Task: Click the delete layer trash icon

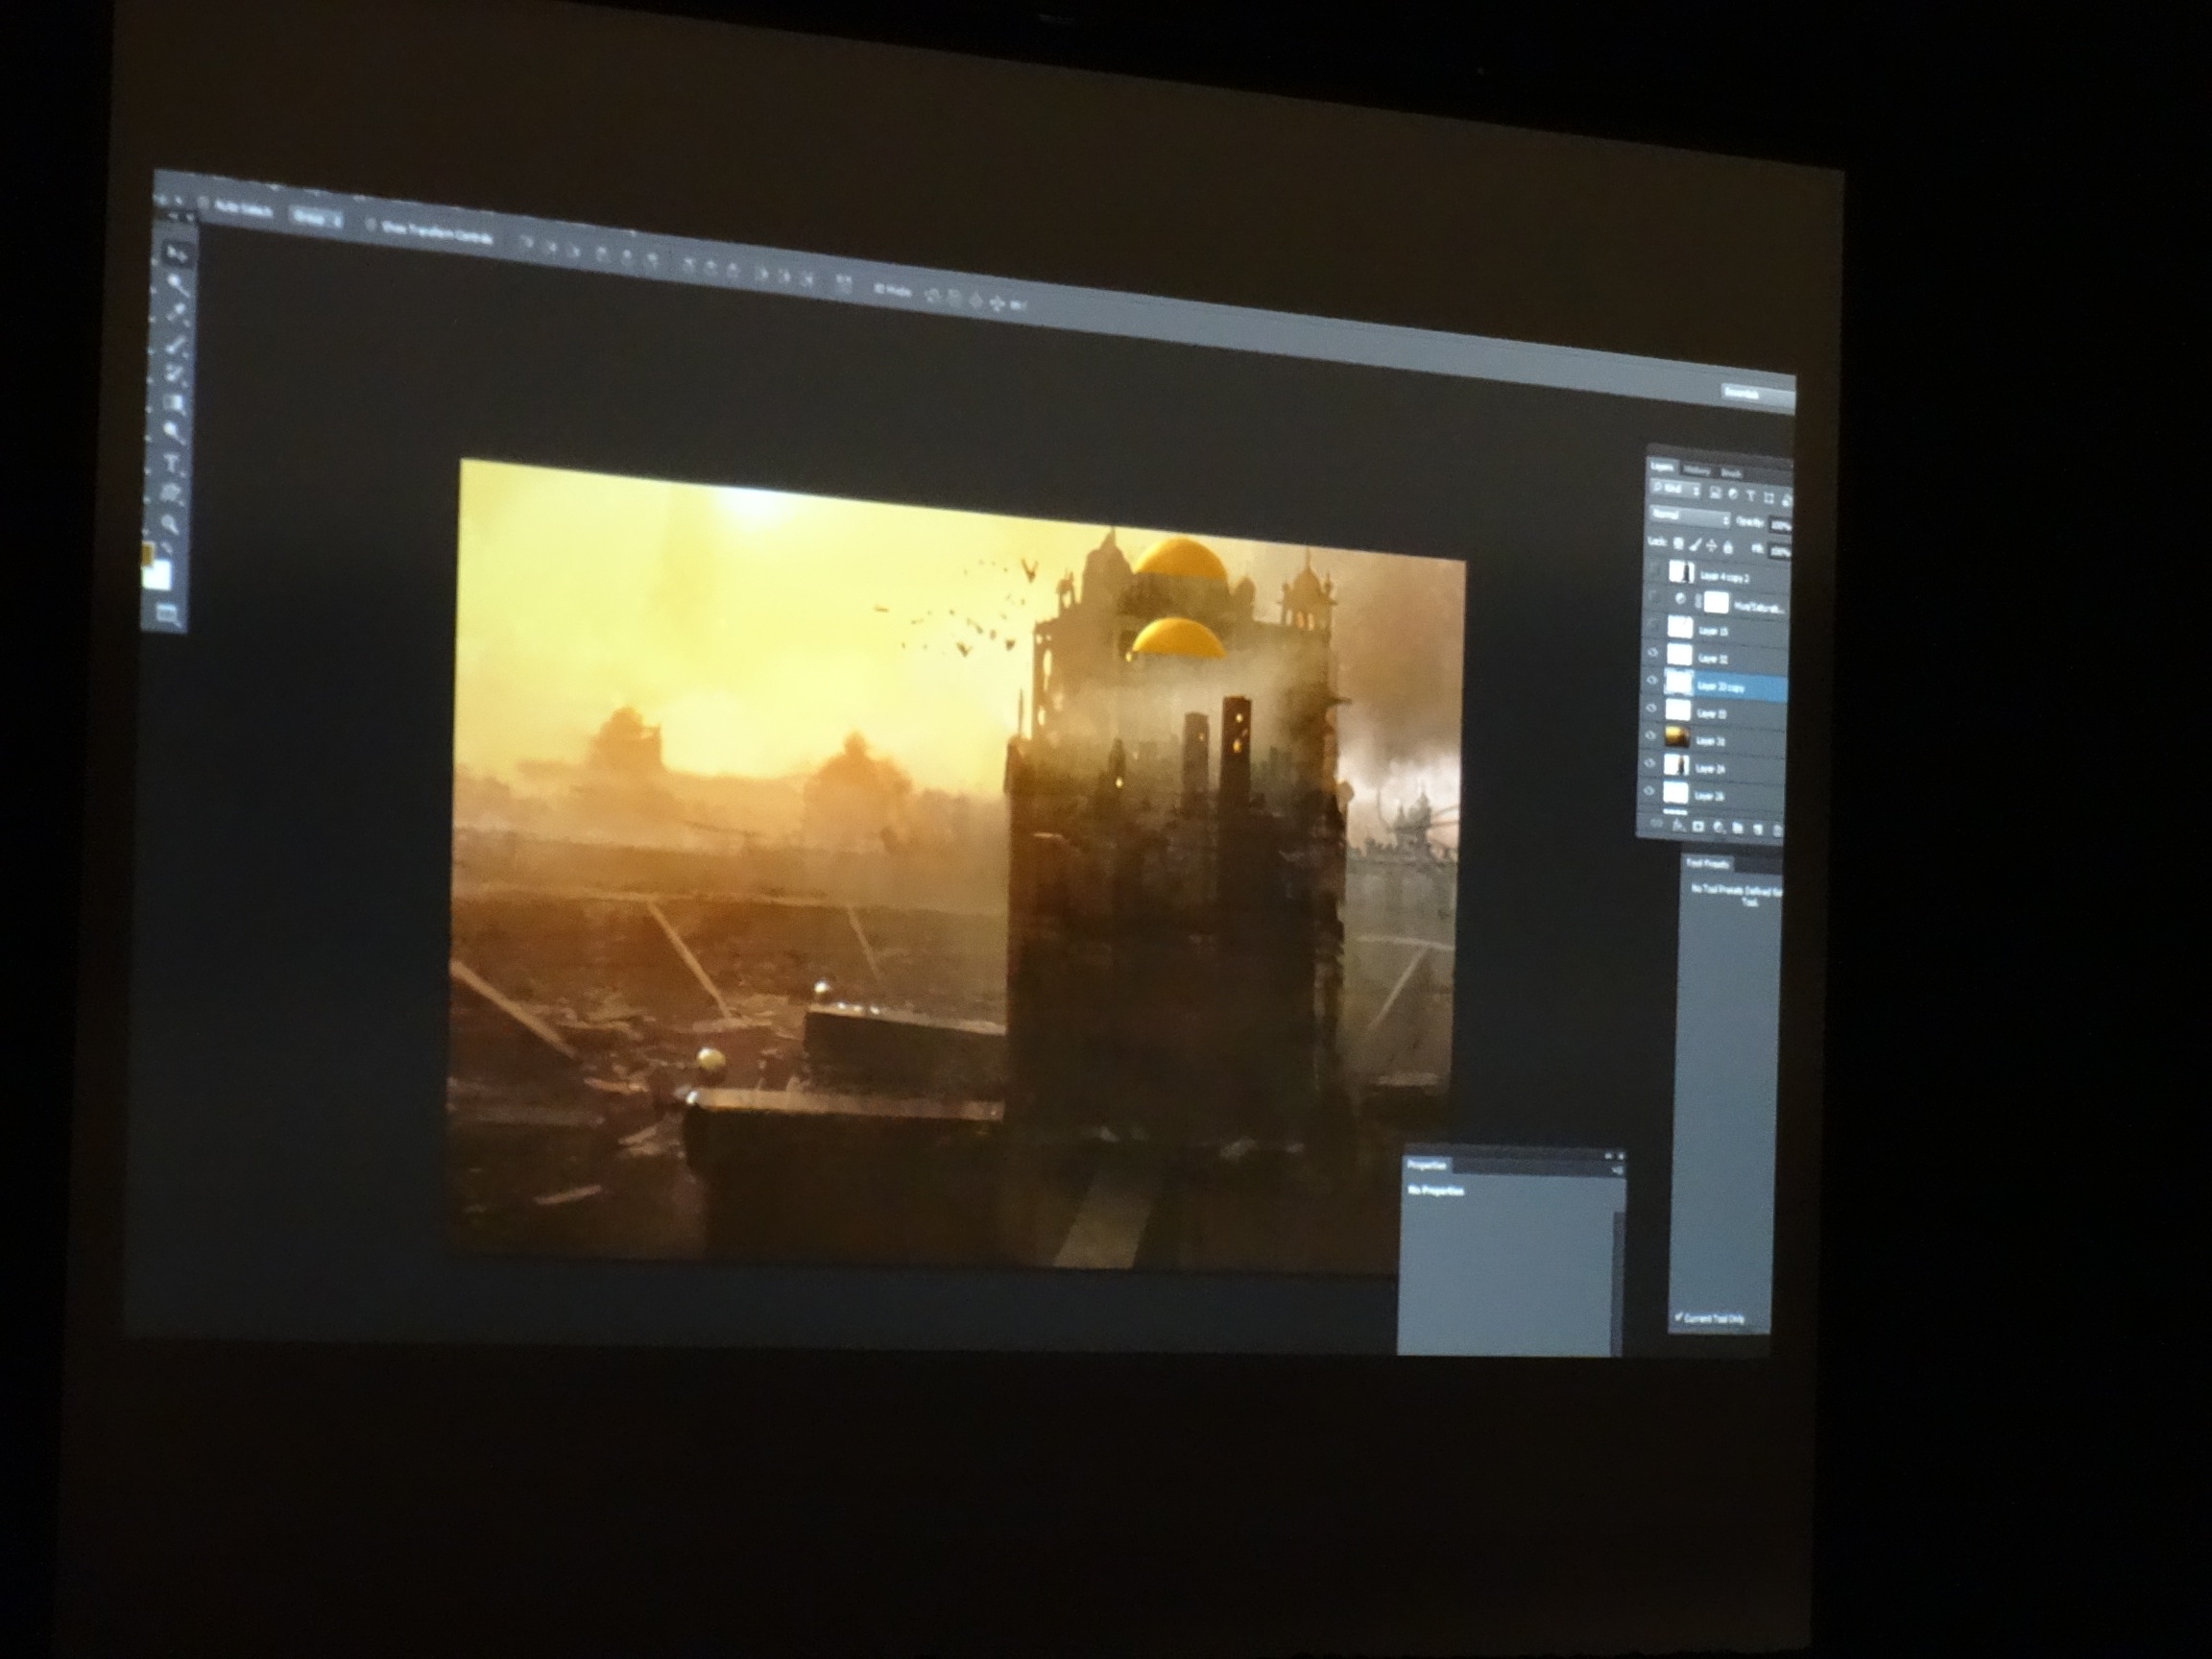Action: [x=1779, y=832]
